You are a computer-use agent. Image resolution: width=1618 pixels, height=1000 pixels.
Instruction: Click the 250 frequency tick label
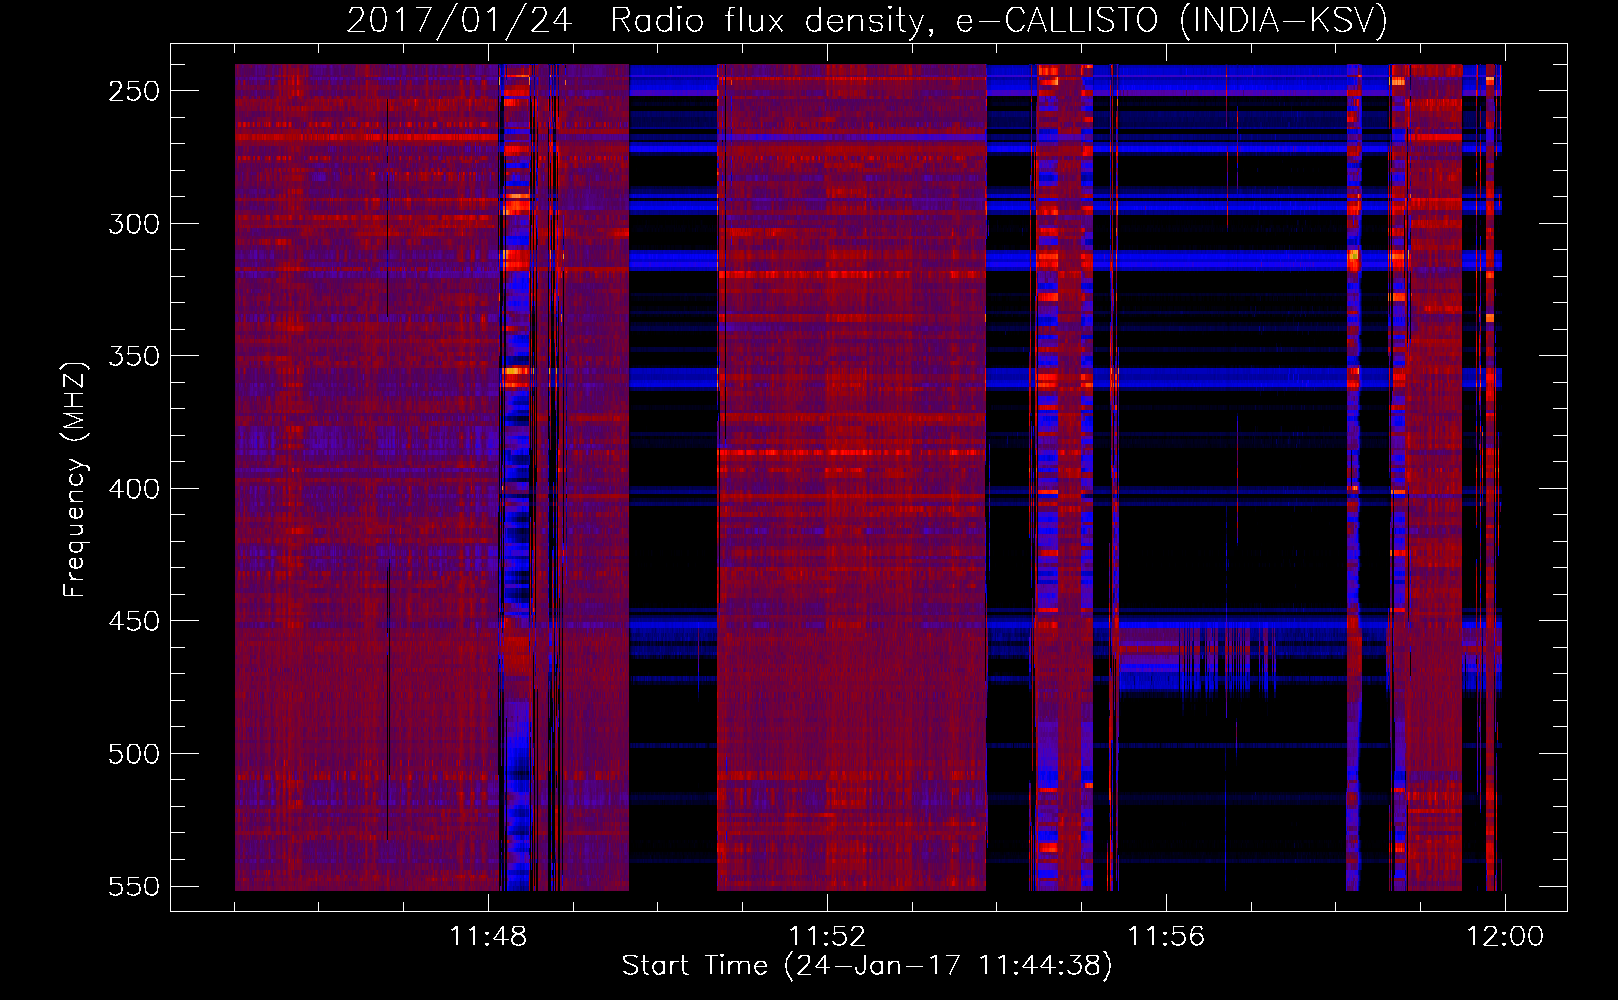pos(134,91)
